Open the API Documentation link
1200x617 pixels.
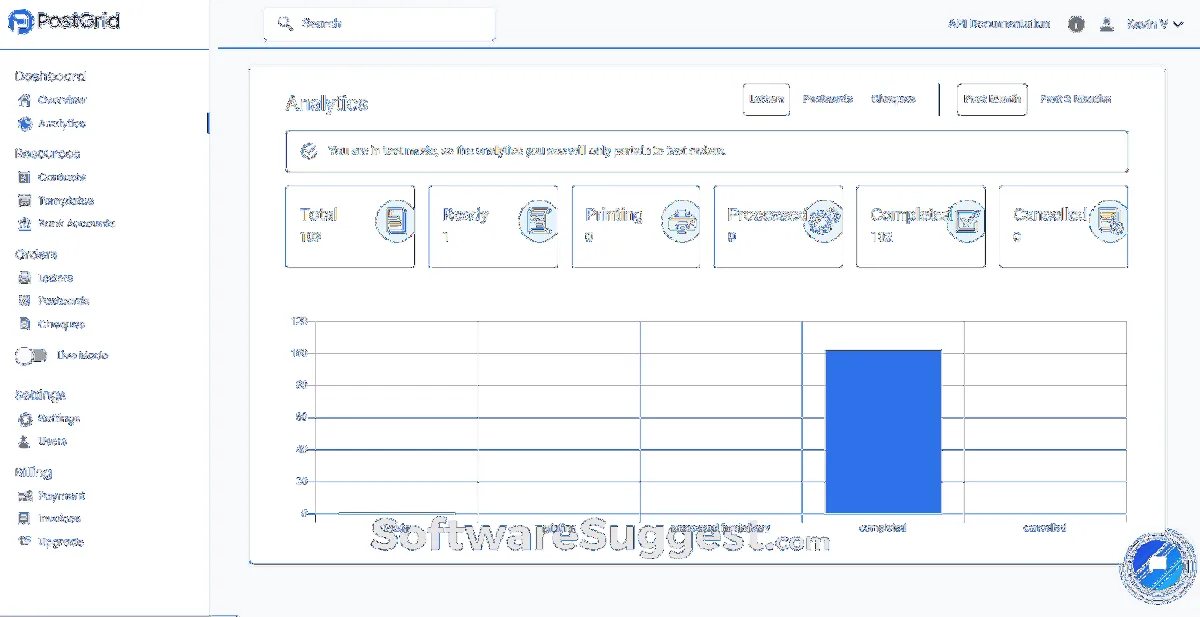tap(998, 24)
